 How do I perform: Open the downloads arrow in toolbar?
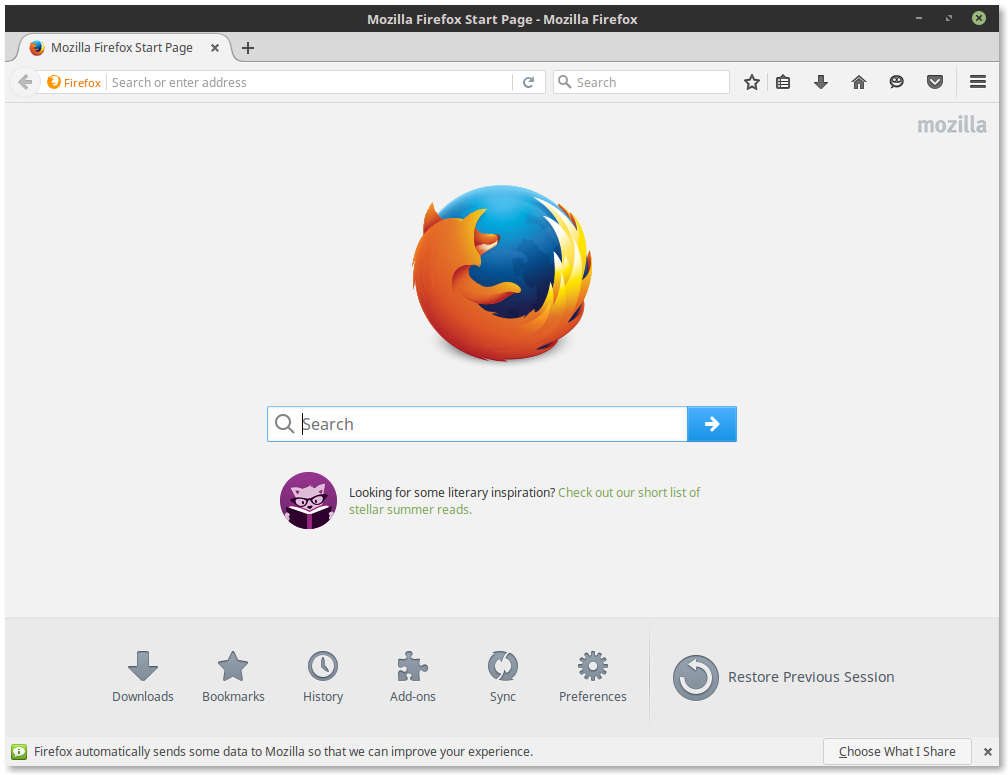(x=821, y=82)
